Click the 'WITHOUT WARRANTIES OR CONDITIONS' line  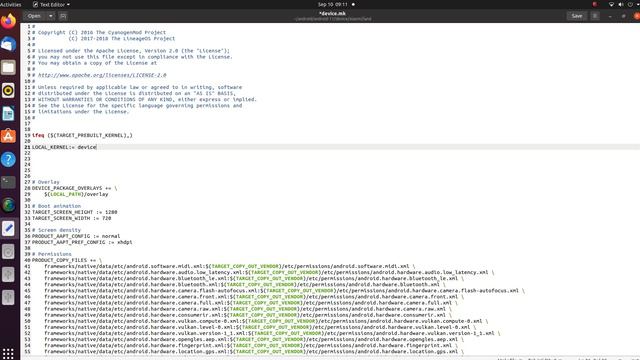tap(144, 99)
